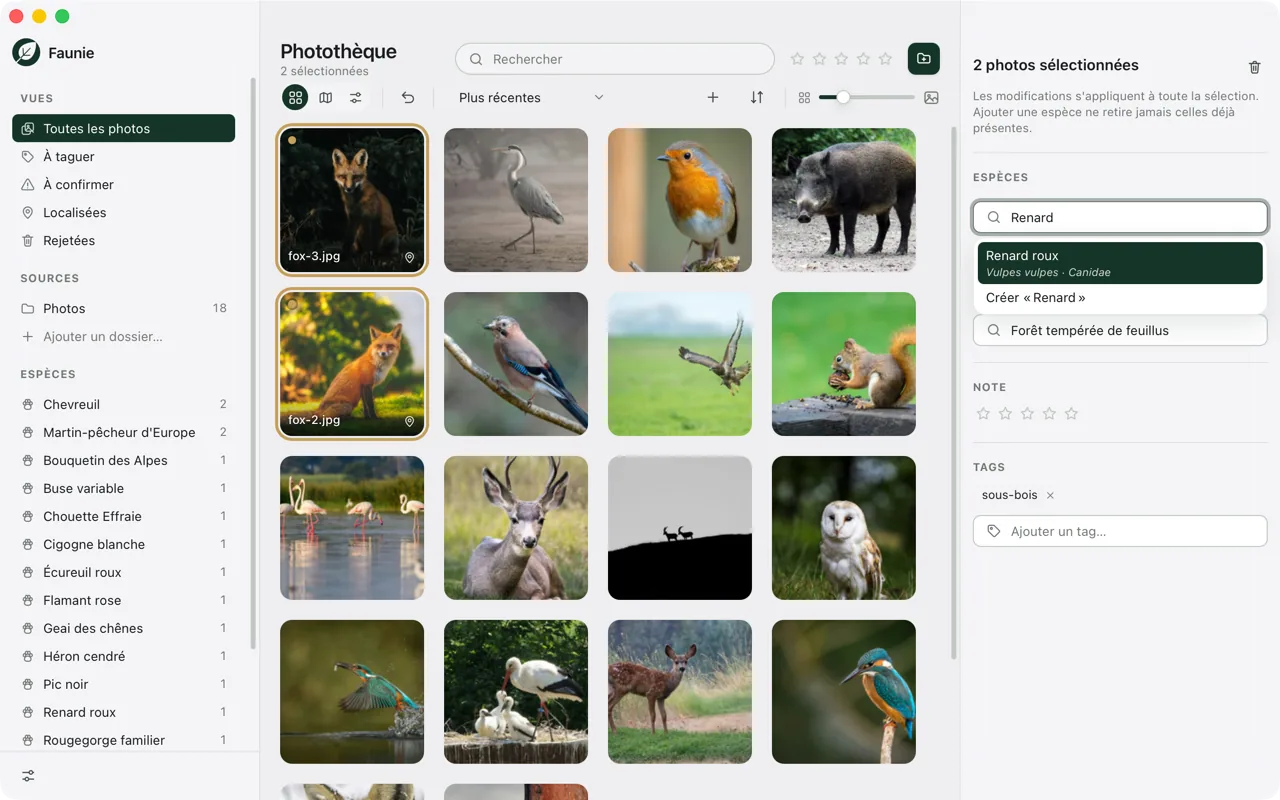Click the pin icon beside Localisées
The image size is (1280, 800).
coord(28,213)
